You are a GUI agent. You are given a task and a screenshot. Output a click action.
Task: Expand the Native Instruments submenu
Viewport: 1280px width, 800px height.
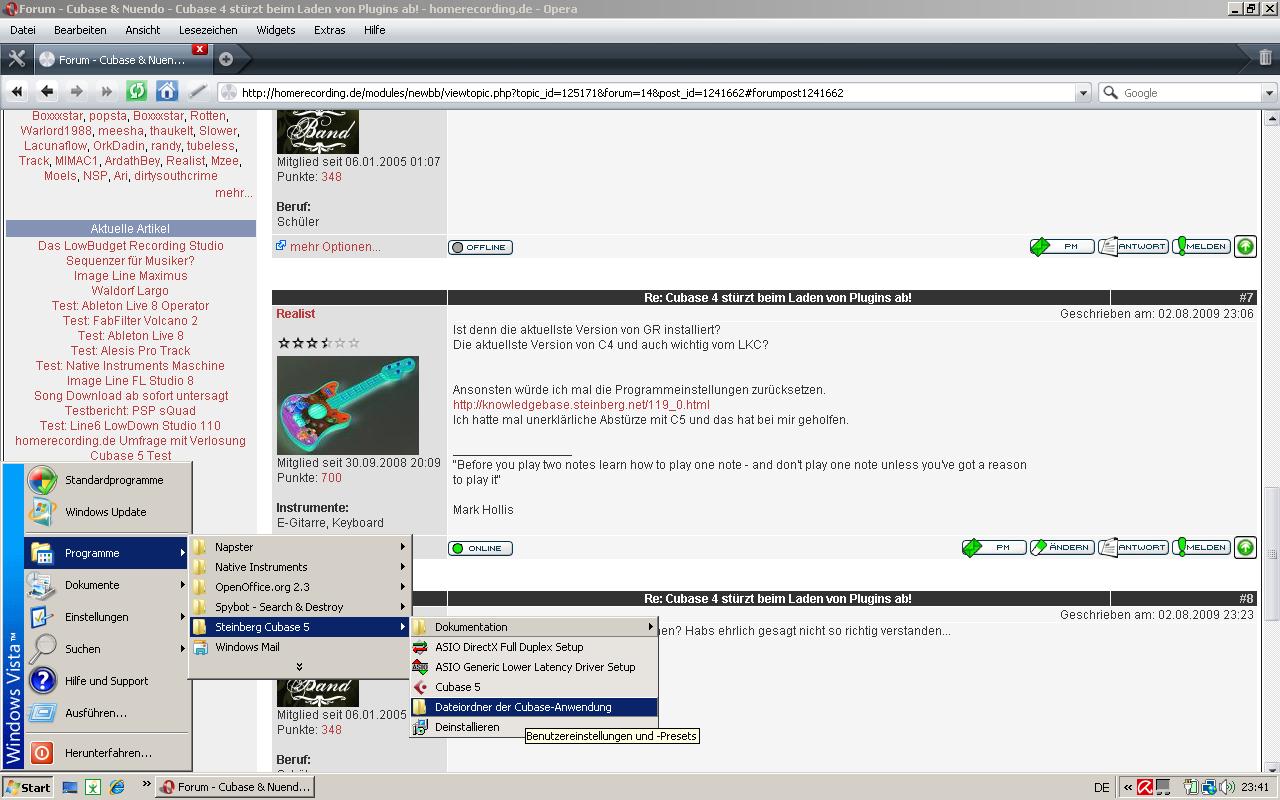coord(299,567)
